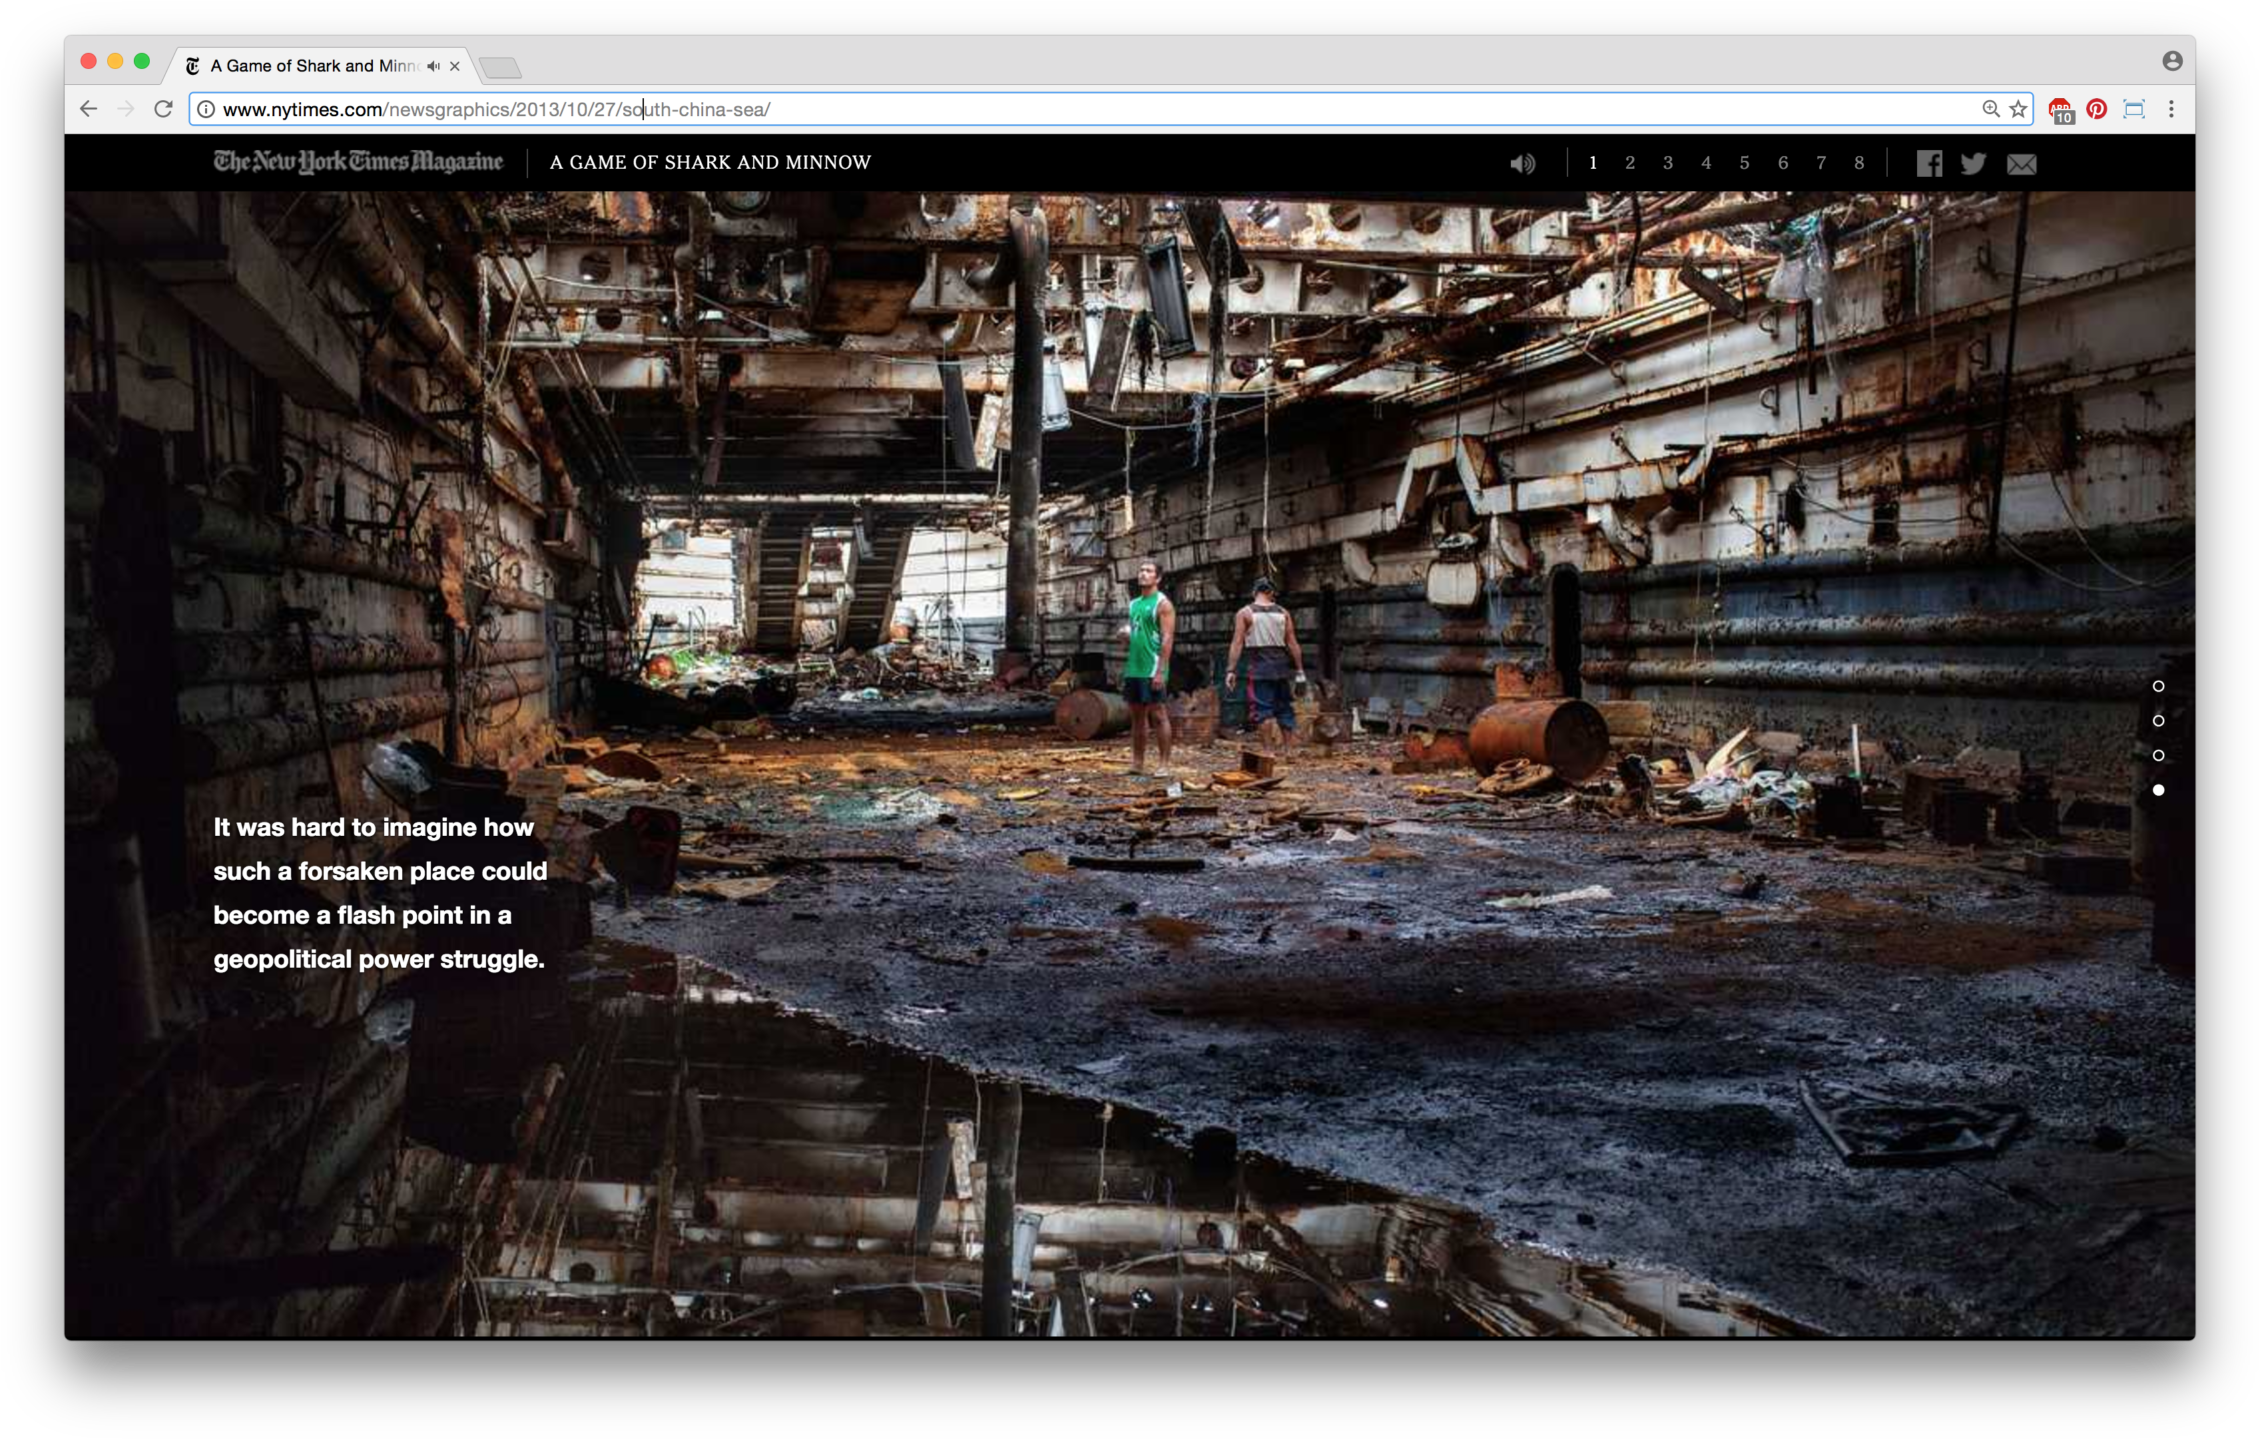Mute the page audio with the speaker icon
The image size is (2259, 1439).
click(1522, 162)
